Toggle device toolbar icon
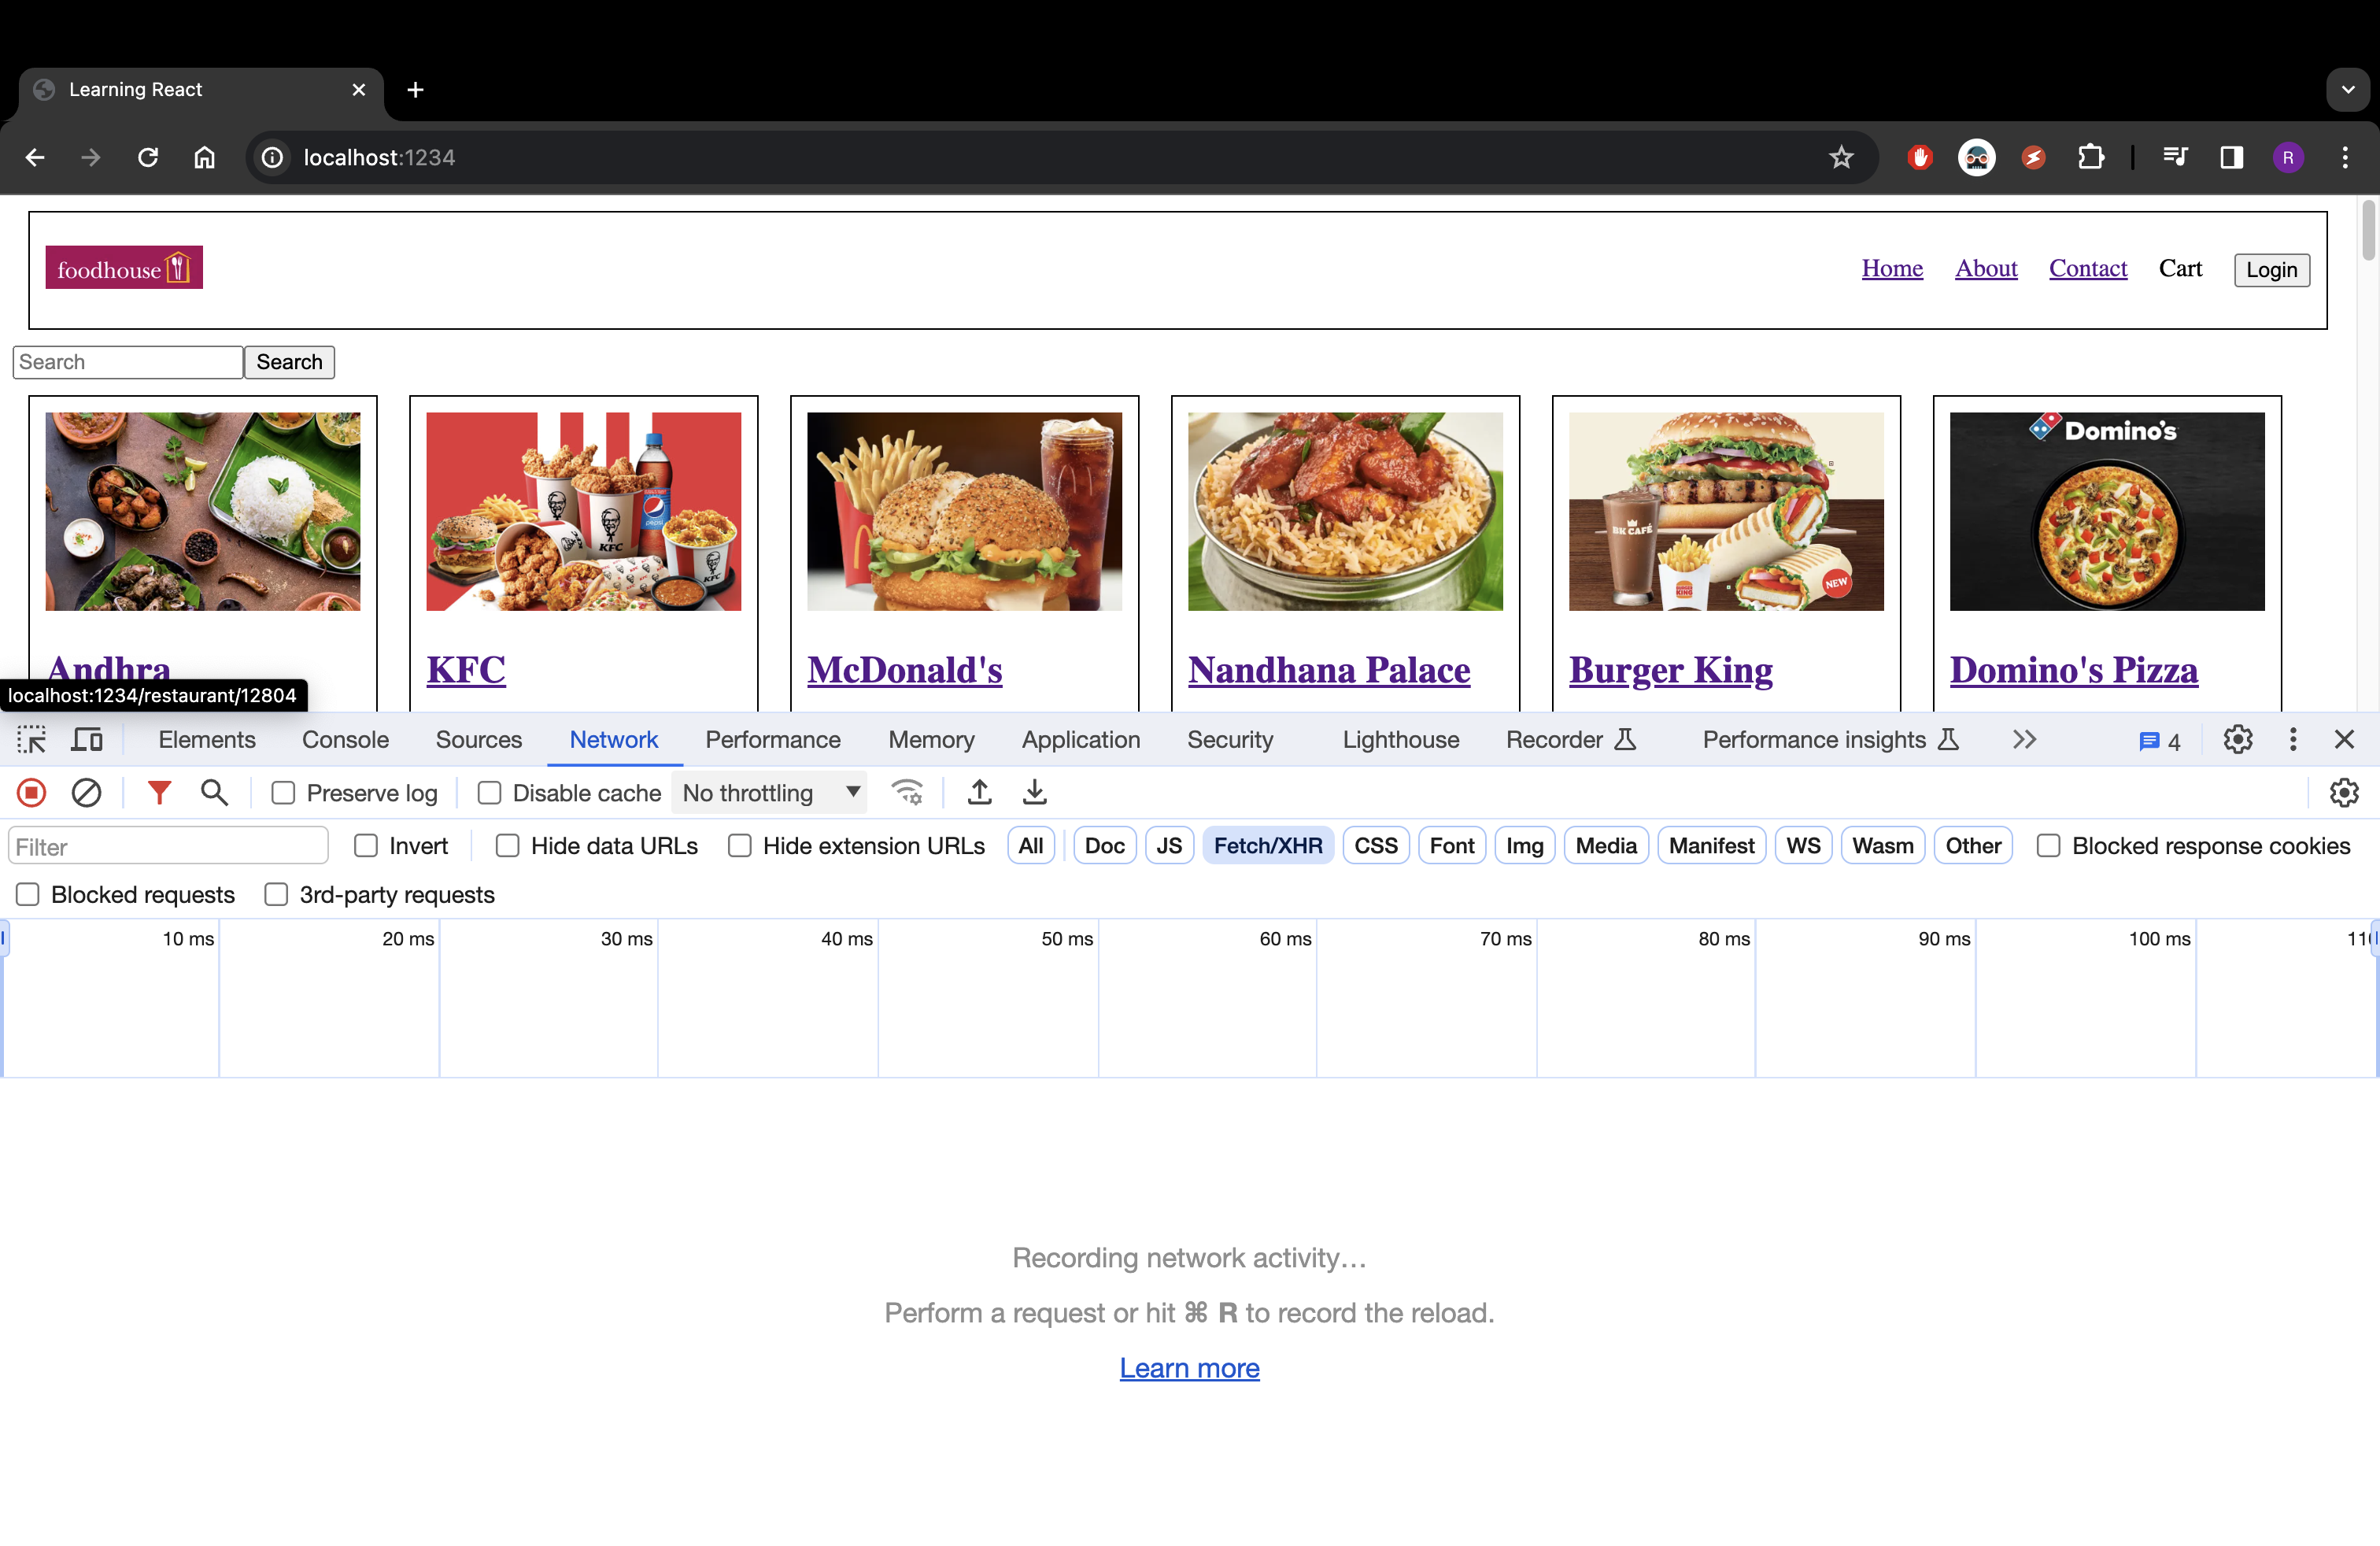 pyautogui.click(x=87, y=740)
